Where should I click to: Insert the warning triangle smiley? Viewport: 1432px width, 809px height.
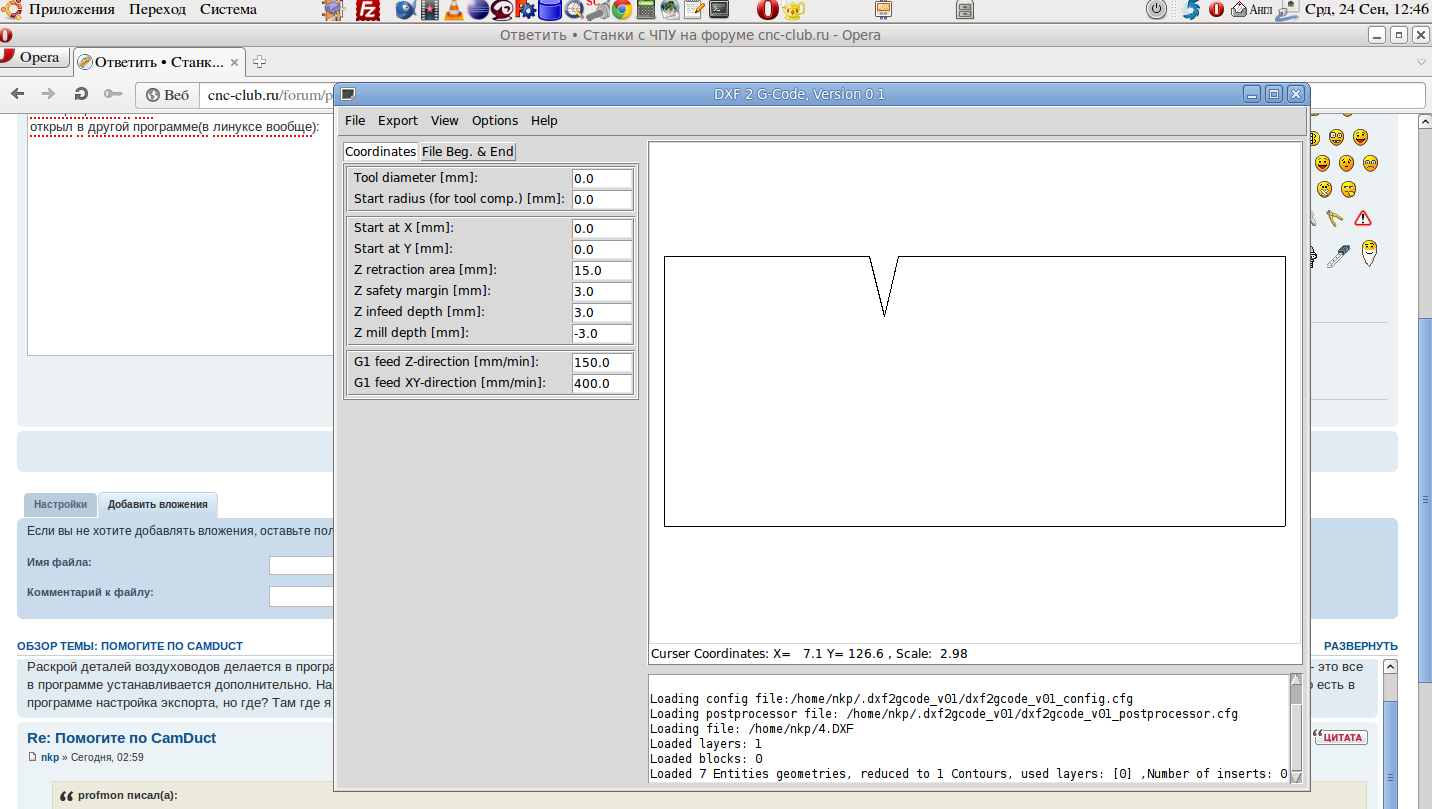(1362, 218)
